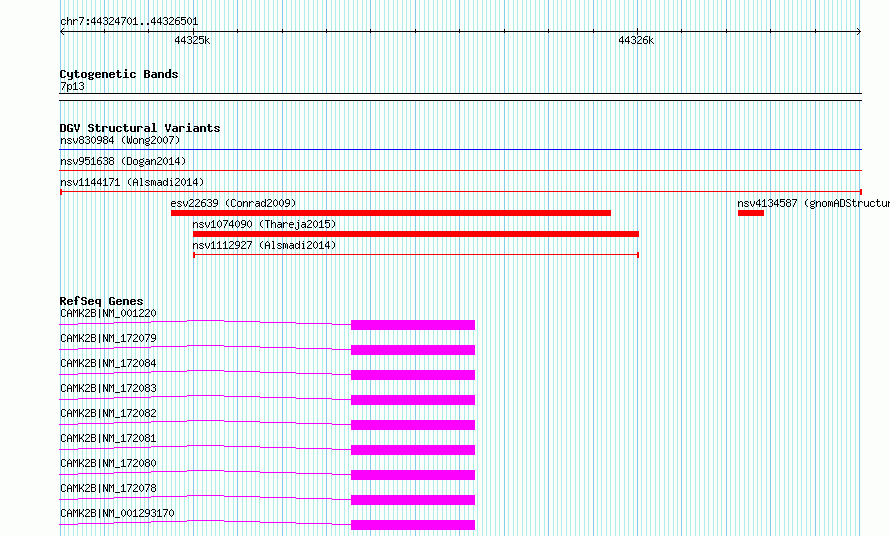This screenshot has height=536, width=890.
Task: Open transcript CAMK2B|NM_172083
Action: click(108, 388)
